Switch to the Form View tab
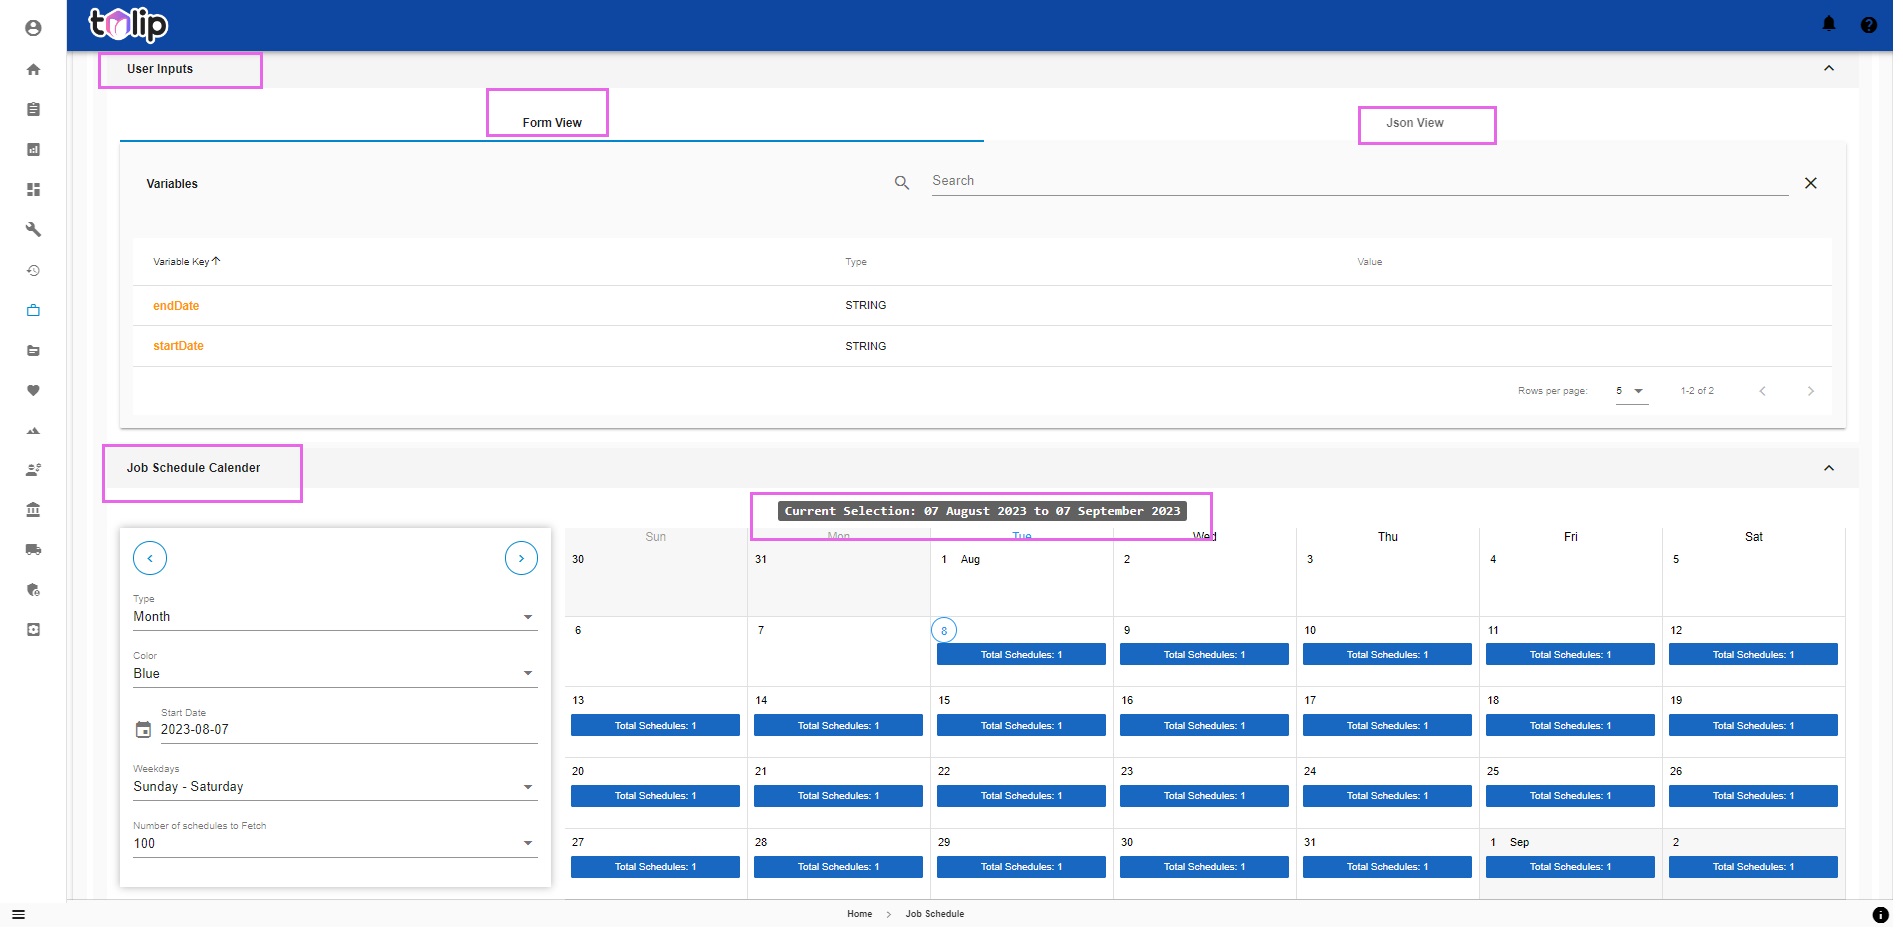This screenshot has width=1903, height=930. pyautogui.click(x=551, y=123)
